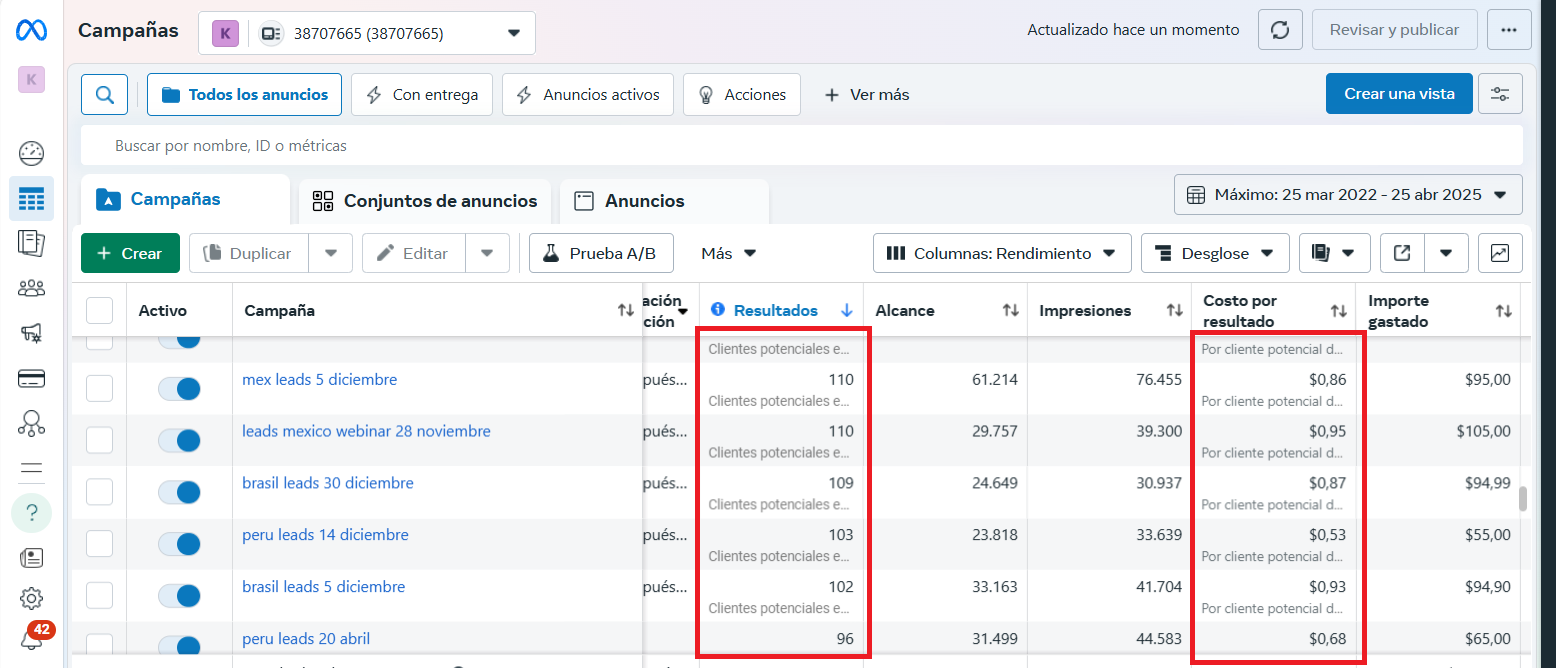Open the Audiences people icon
The height and width of the screenshot is (668, 1556).
click(x=31, y=288)
